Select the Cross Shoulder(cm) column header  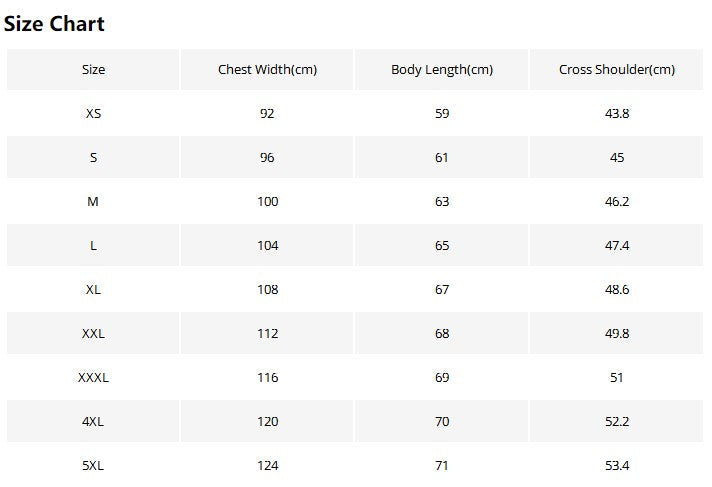[x=617, y=70]
